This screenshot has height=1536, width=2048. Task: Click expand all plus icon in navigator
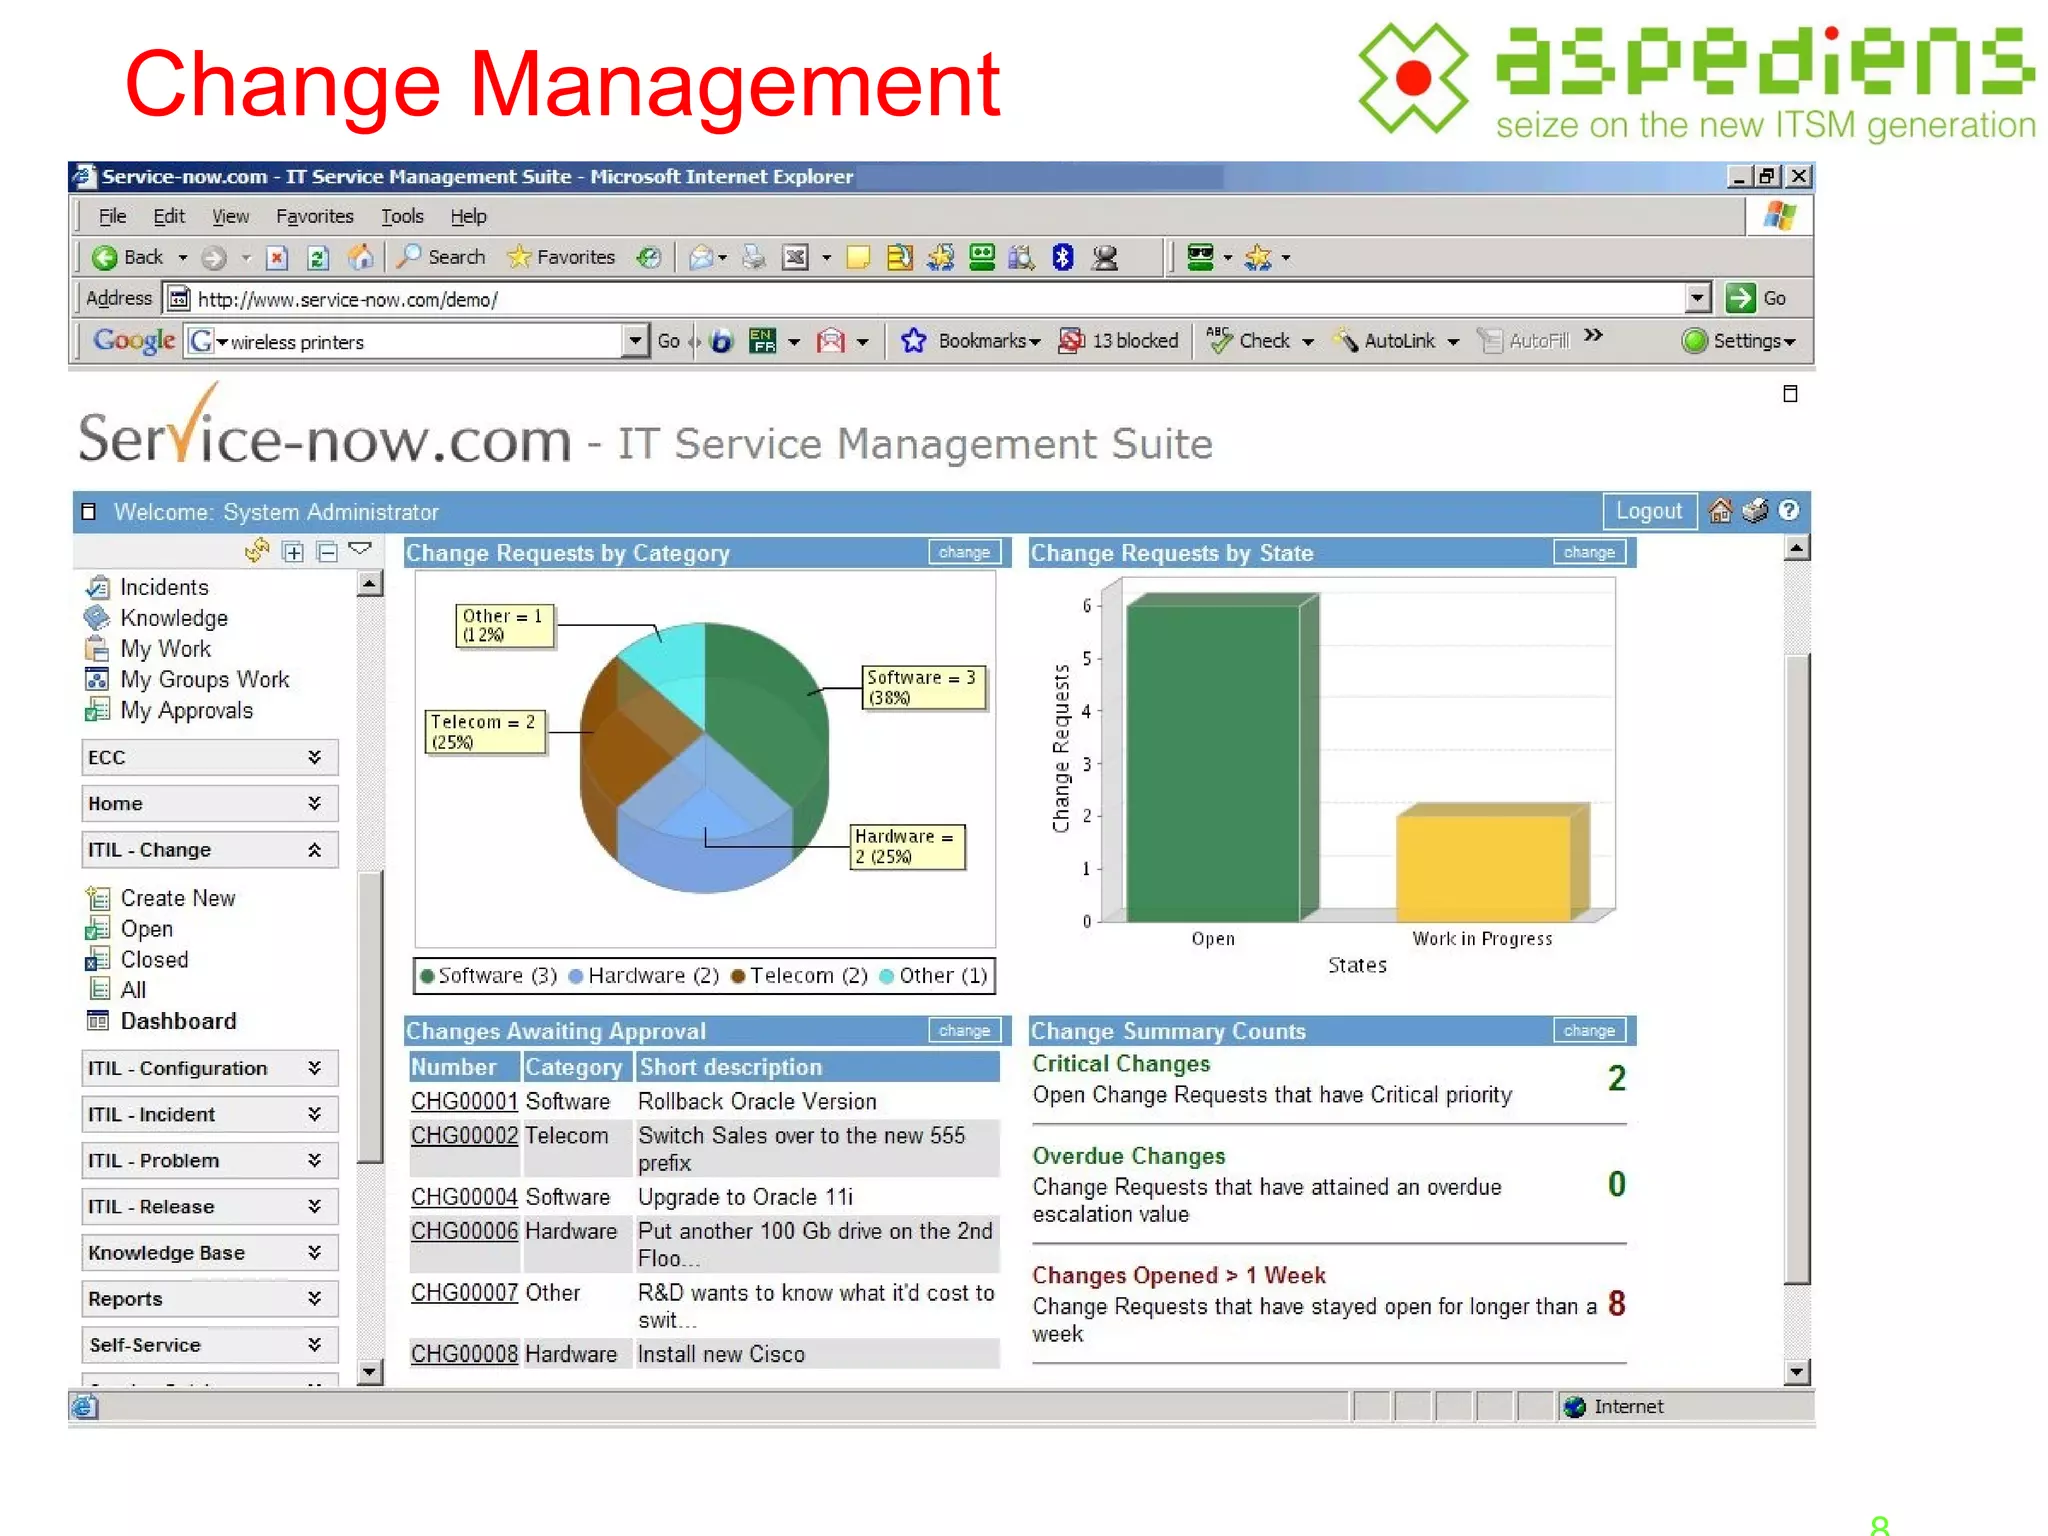[x=293, y=552]
